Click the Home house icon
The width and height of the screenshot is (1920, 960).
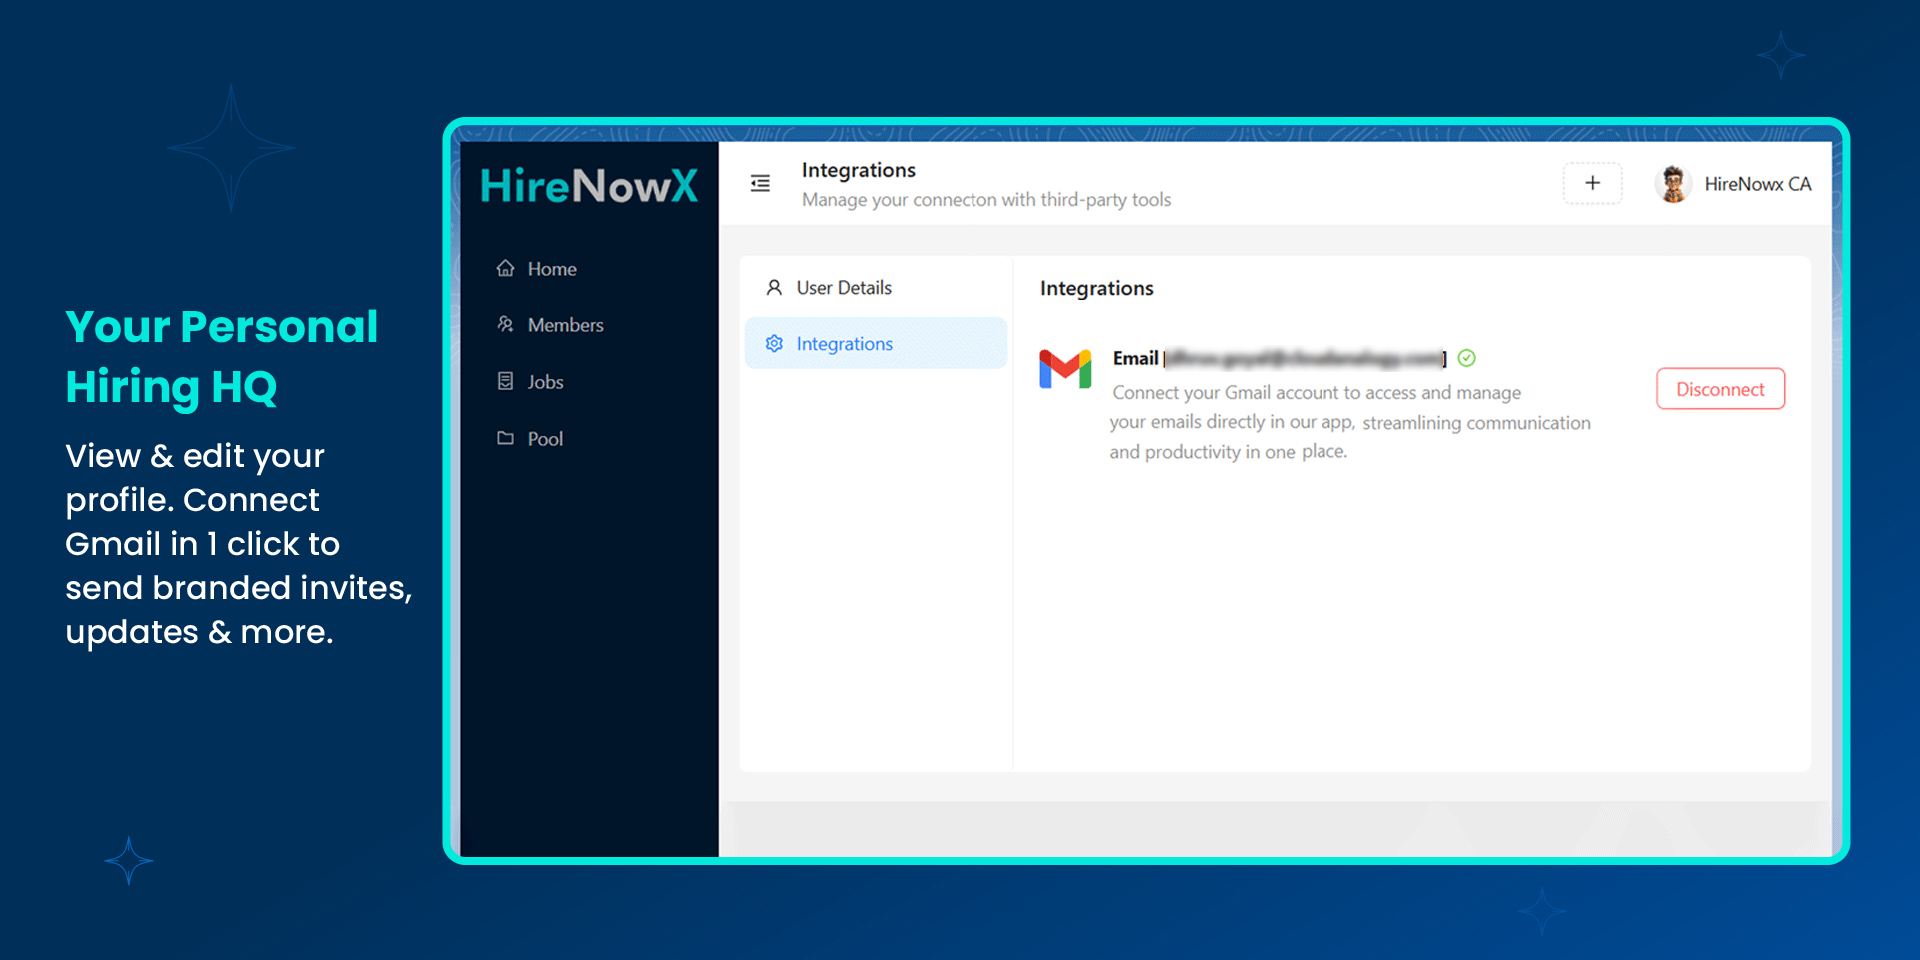click(x=506, y=268)
